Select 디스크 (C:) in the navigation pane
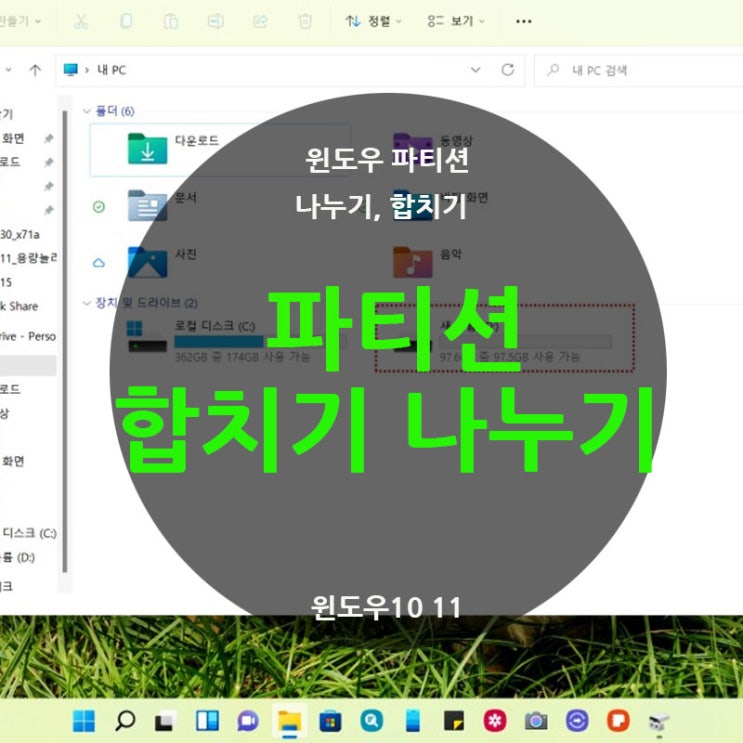Image resolution: width=743 pixels, height=743 pixels. (28, 533)
